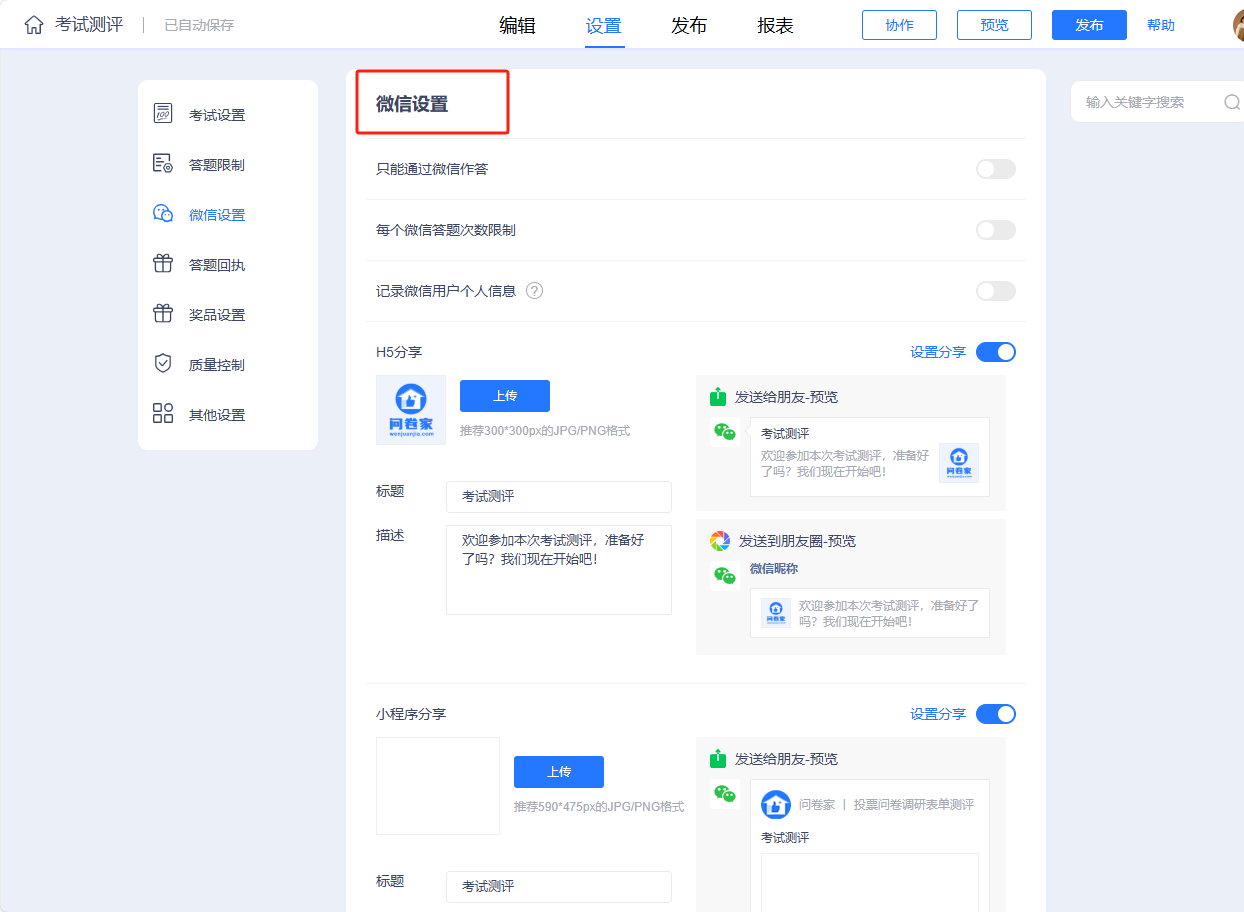Enable 只能通过微信作答 switch
Viewport: 1244px width, 912px height.
(996, 169)
